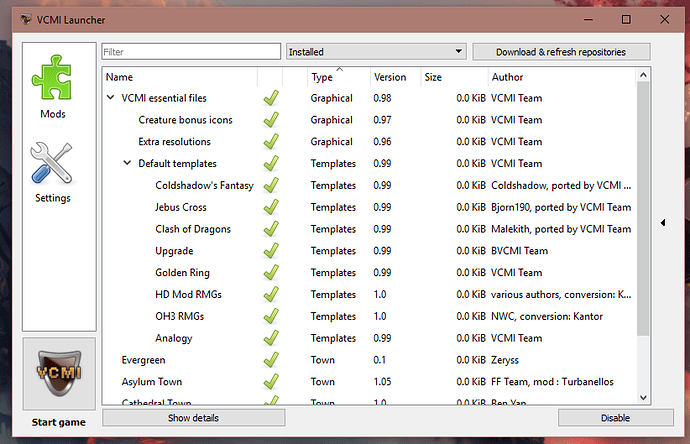Select the Coldshadow's Fantasy template

[369, 185]
